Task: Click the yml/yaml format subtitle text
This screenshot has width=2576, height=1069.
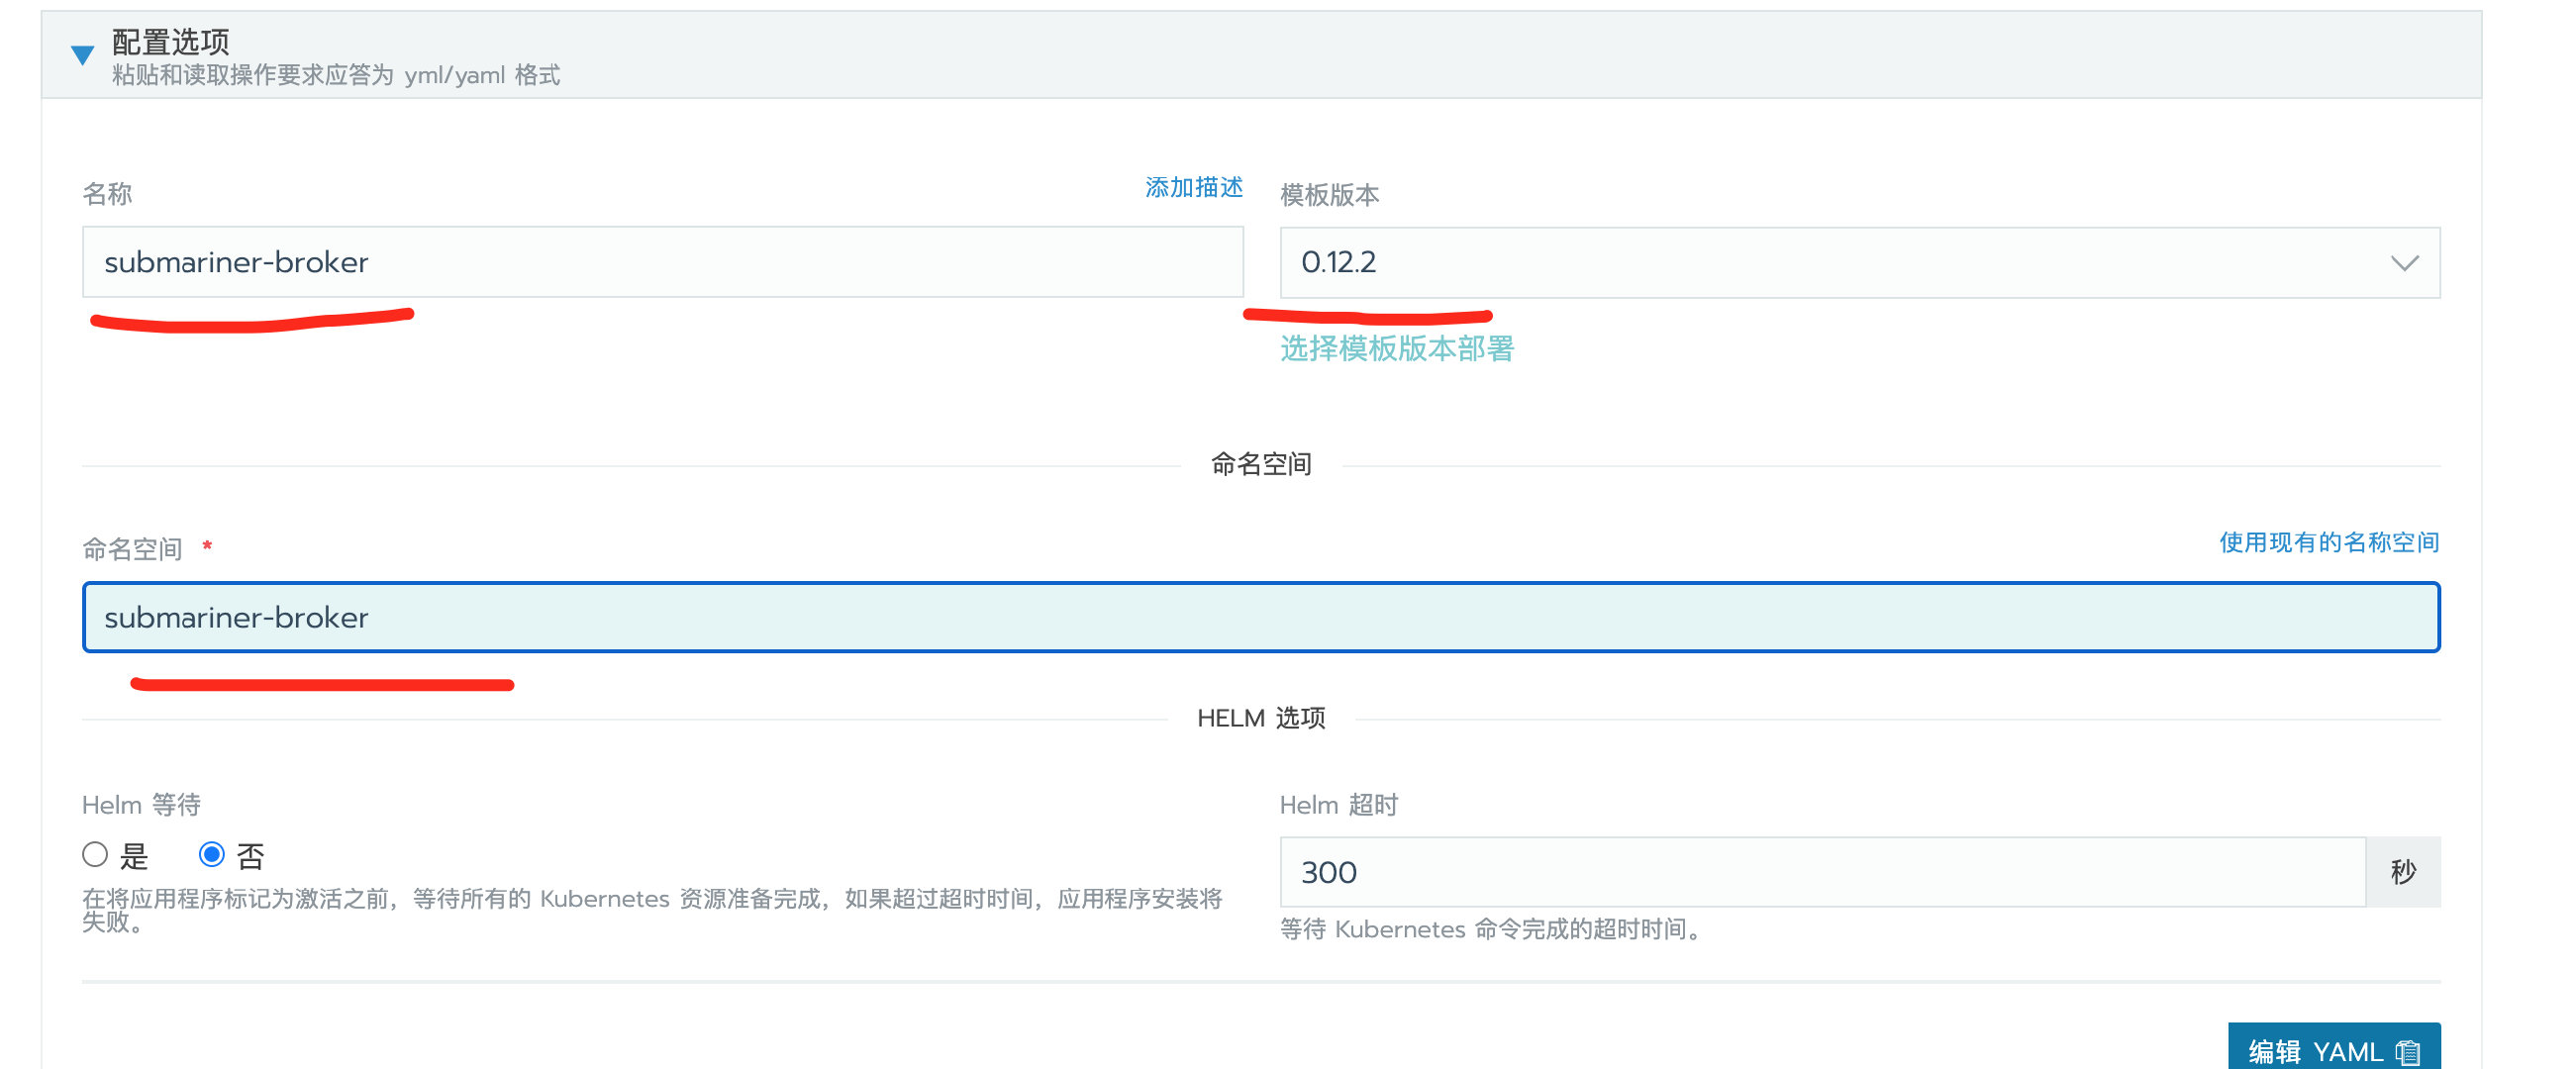Action: (336, 75)
